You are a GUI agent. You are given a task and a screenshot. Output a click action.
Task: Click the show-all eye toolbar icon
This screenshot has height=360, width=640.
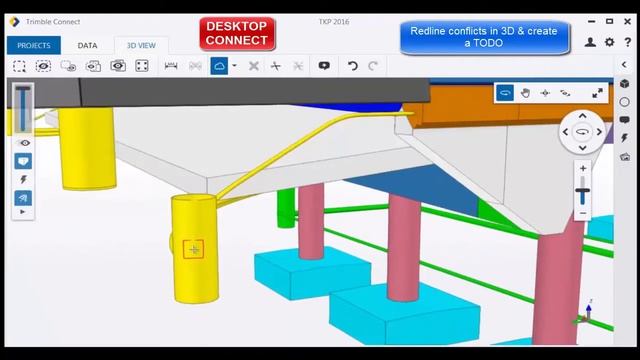[118, 66]
